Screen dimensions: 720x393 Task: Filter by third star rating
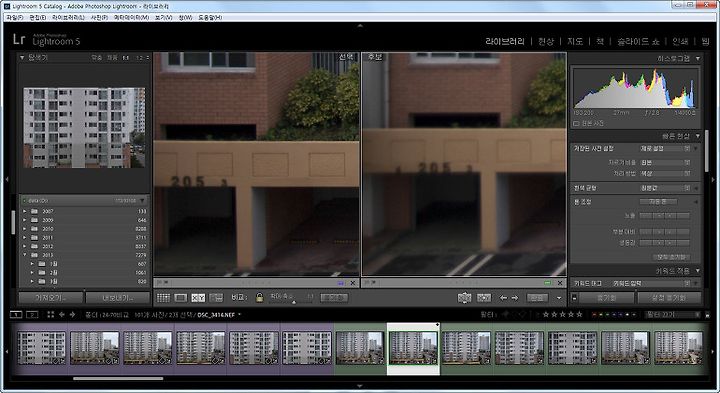tap(562, 314)
